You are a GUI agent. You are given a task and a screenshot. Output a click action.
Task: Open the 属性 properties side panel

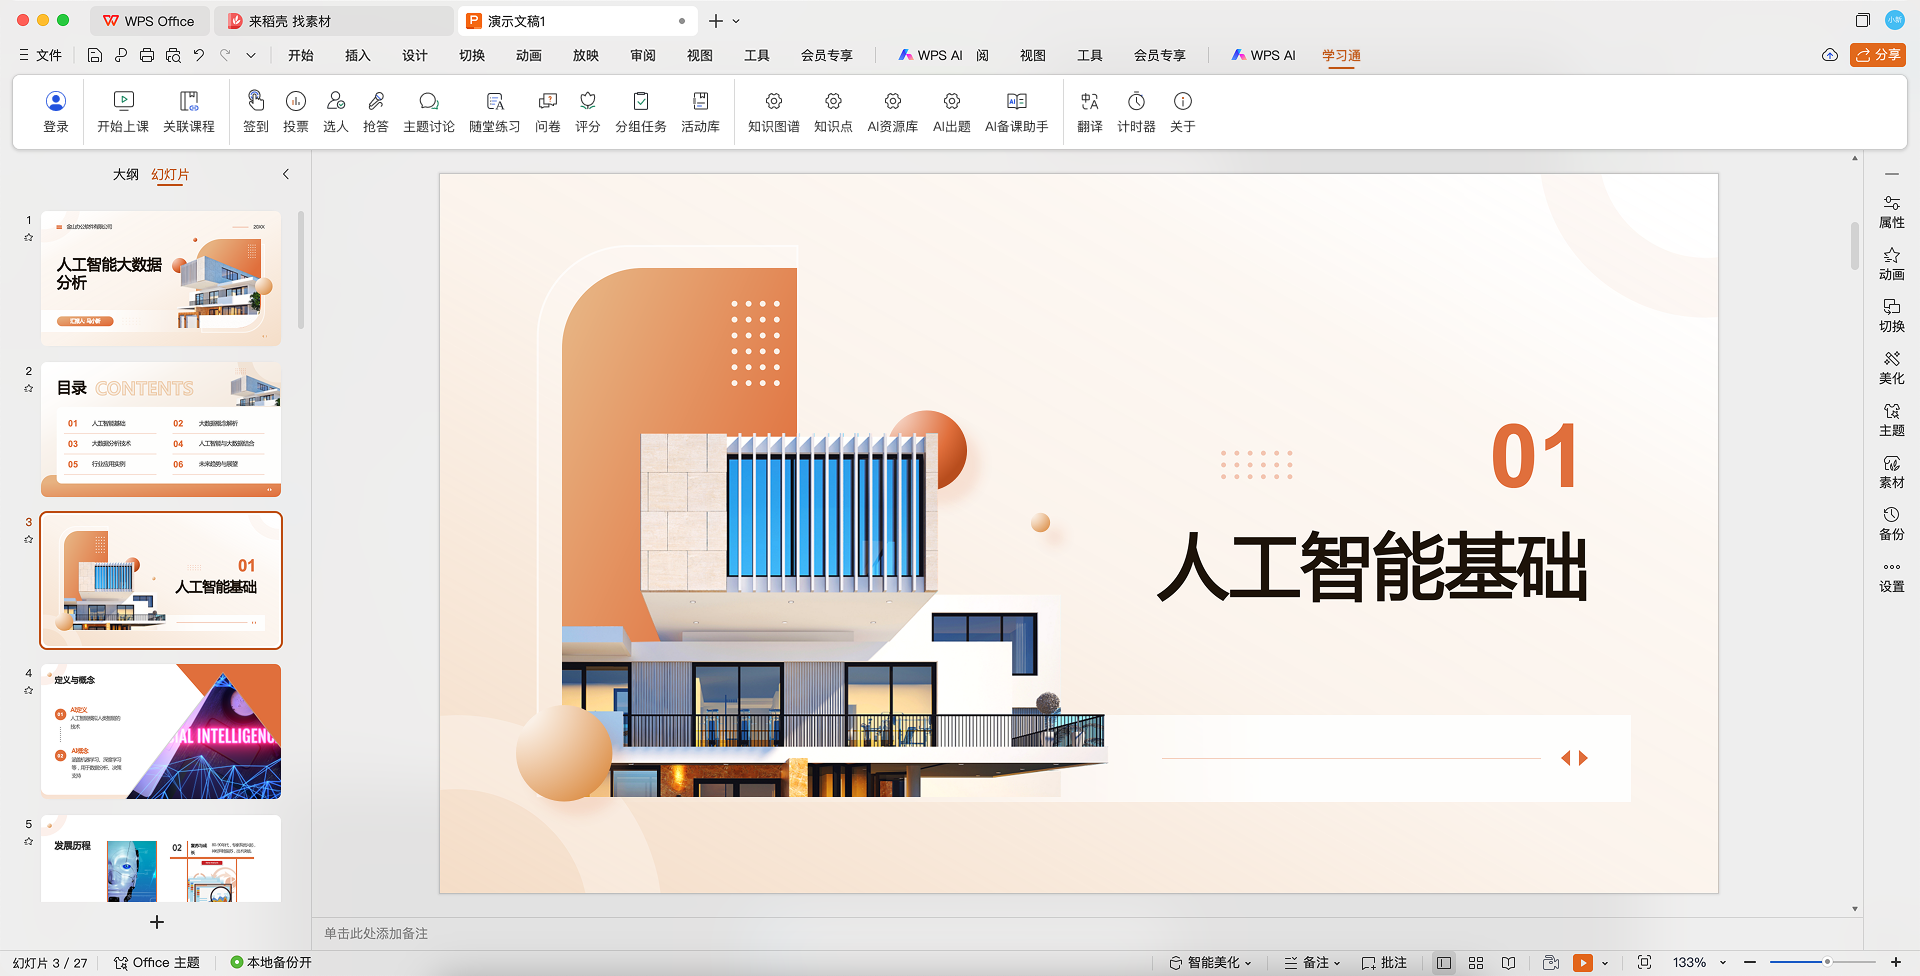tap(1891, 212)
